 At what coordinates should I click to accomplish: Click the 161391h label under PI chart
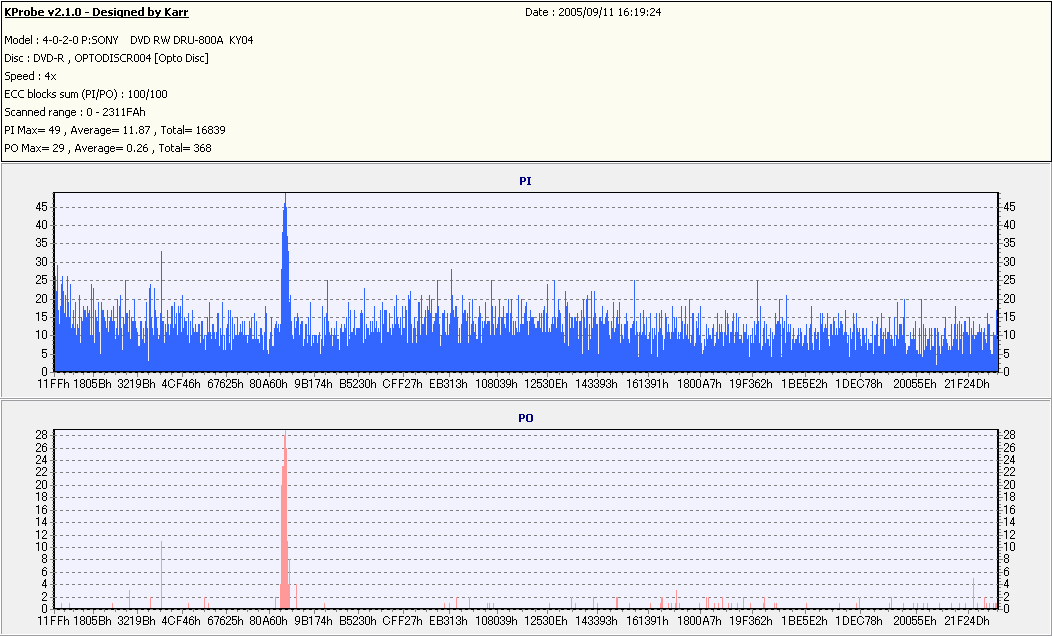[x=647, y=384]
